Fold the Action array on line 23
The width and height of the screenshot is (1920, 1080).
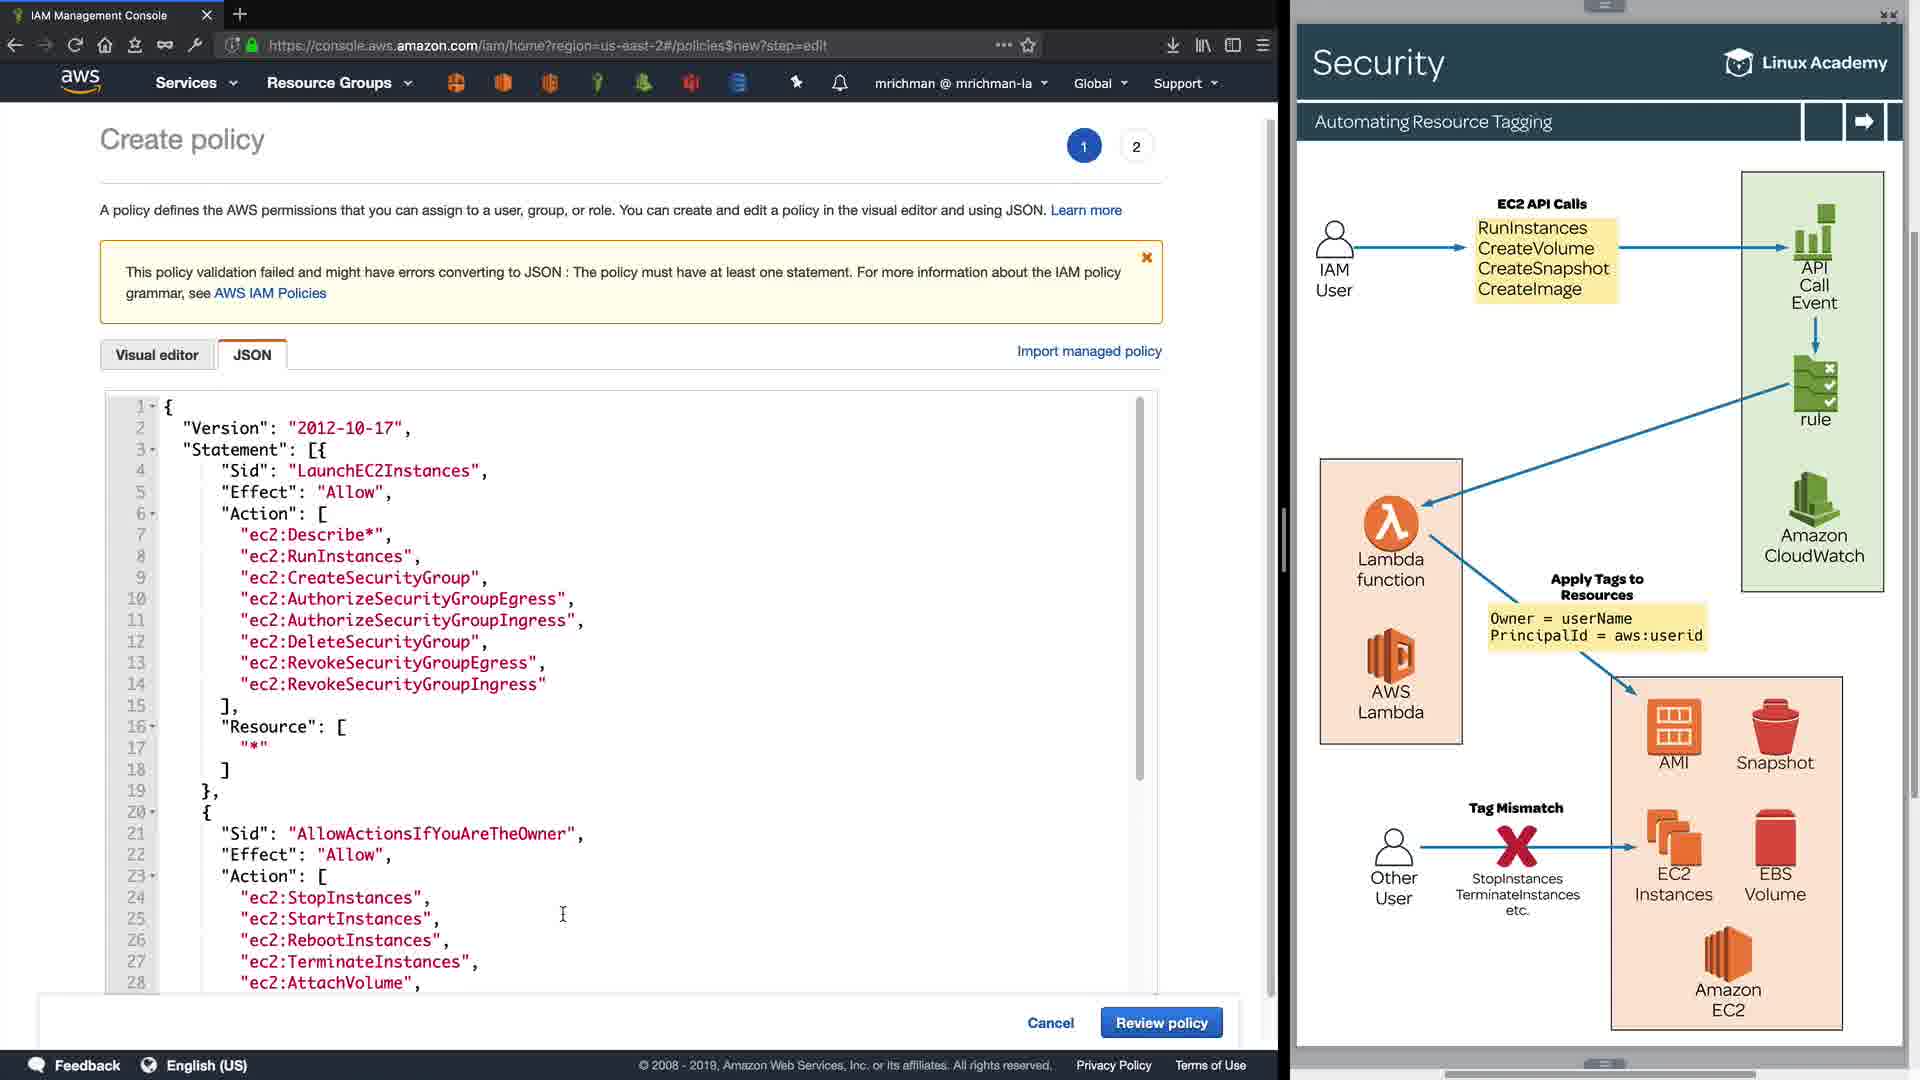coord(153,876)
